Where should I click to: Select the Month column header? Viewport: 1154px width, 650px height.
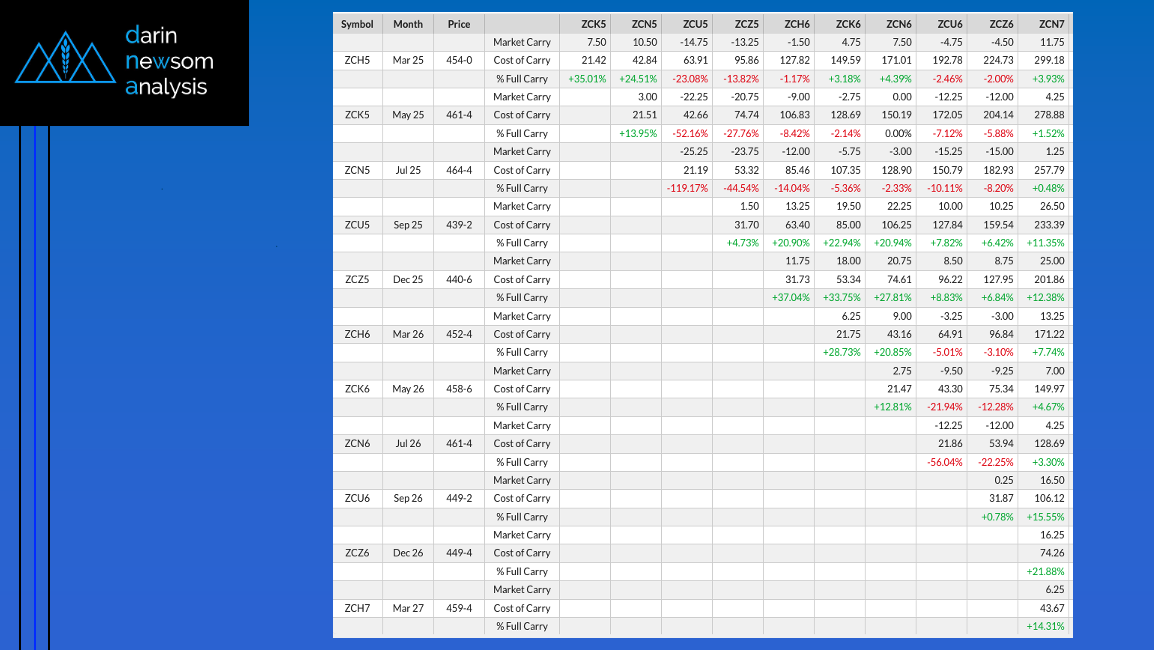point(408,24)
